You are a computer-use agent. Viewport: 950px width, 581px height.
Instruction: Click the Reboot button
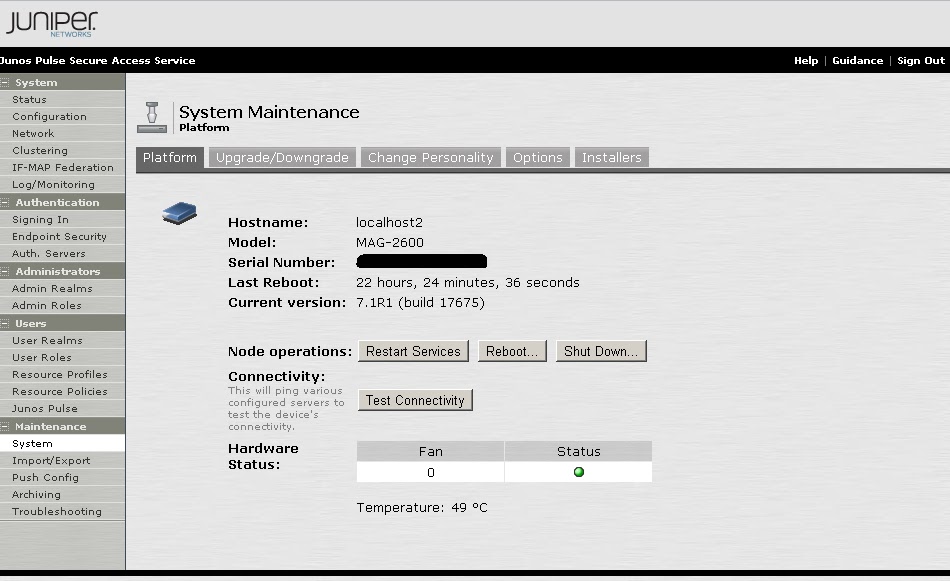point(512,351)
